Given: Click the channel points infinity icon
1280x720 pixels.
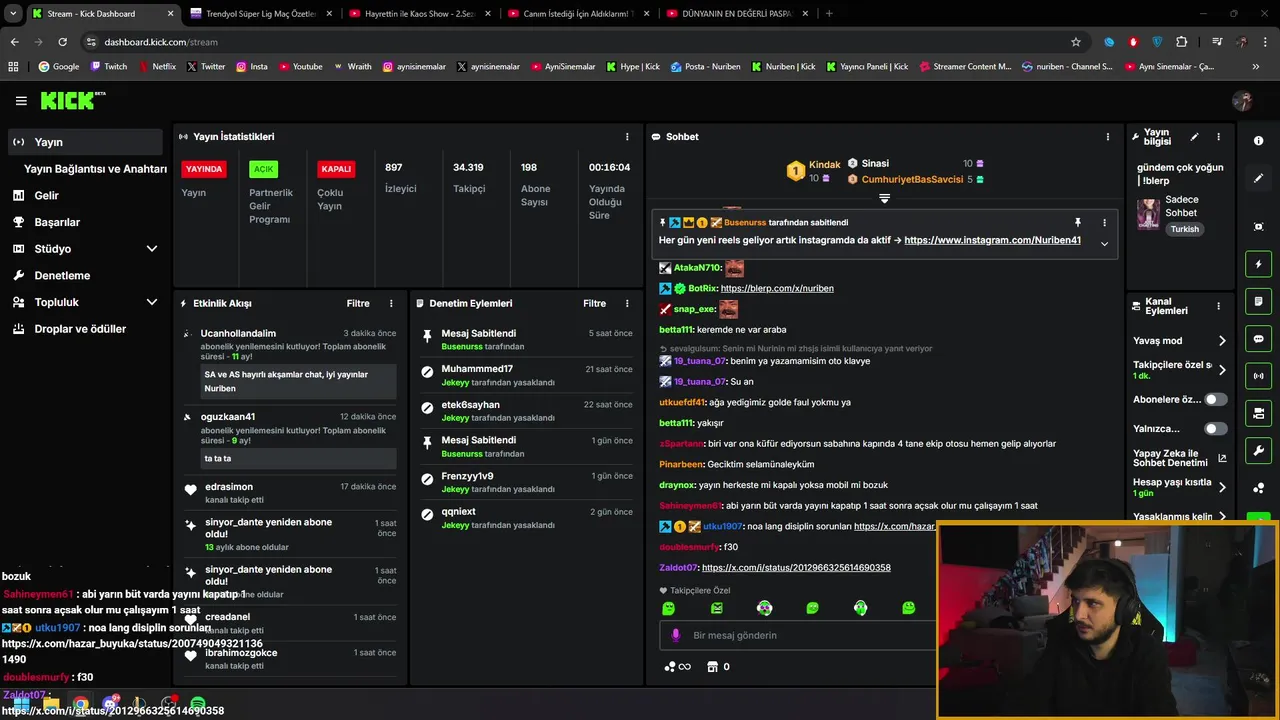Looking at the screenshot, I should point(678,667).
